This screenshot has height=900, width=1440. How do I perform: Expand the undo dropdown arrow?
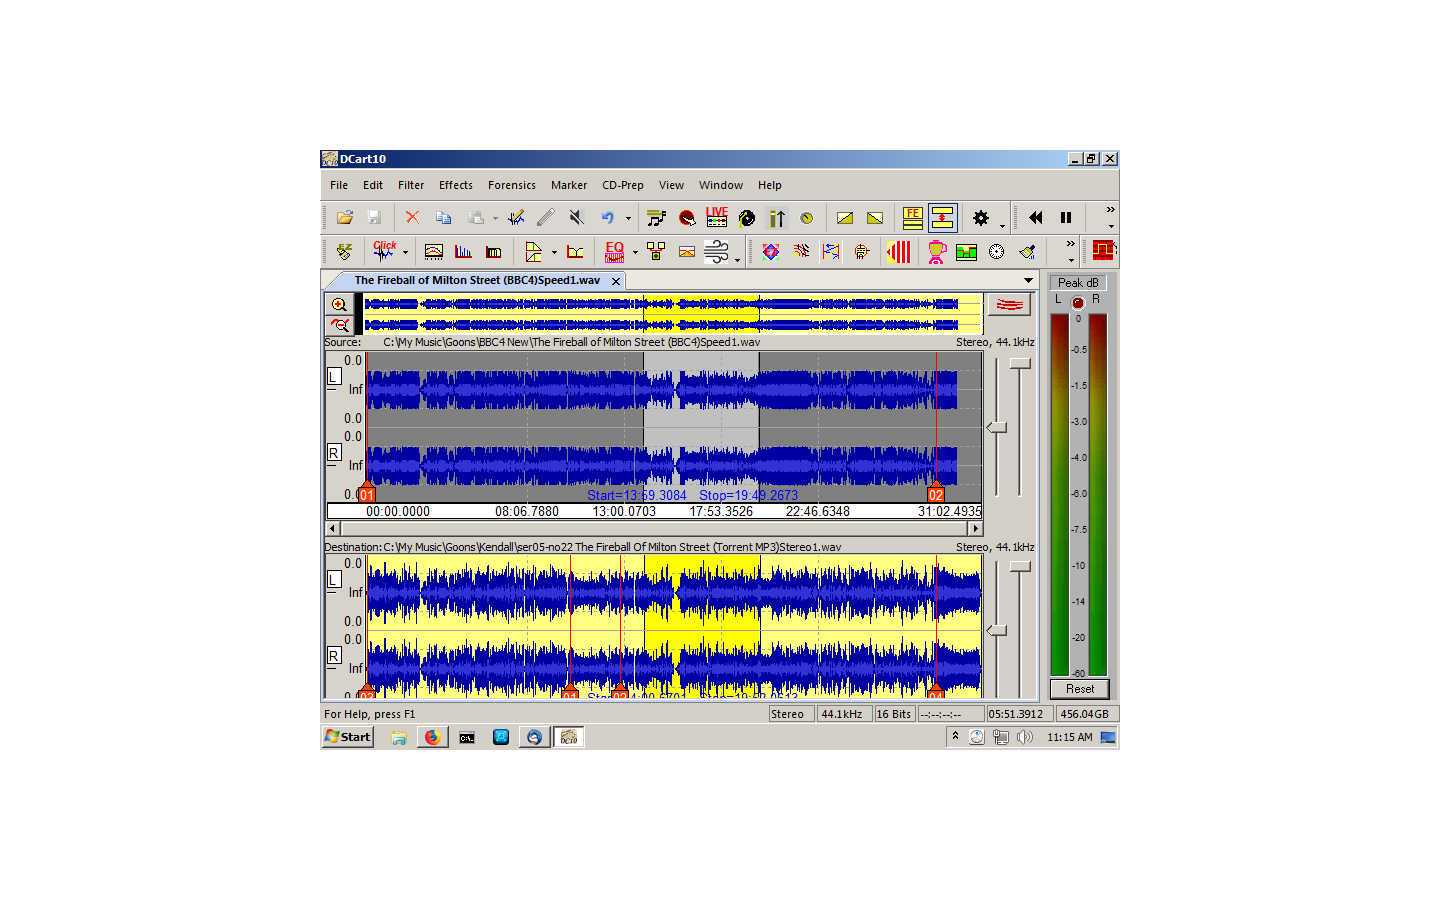(x=628, y=218)
